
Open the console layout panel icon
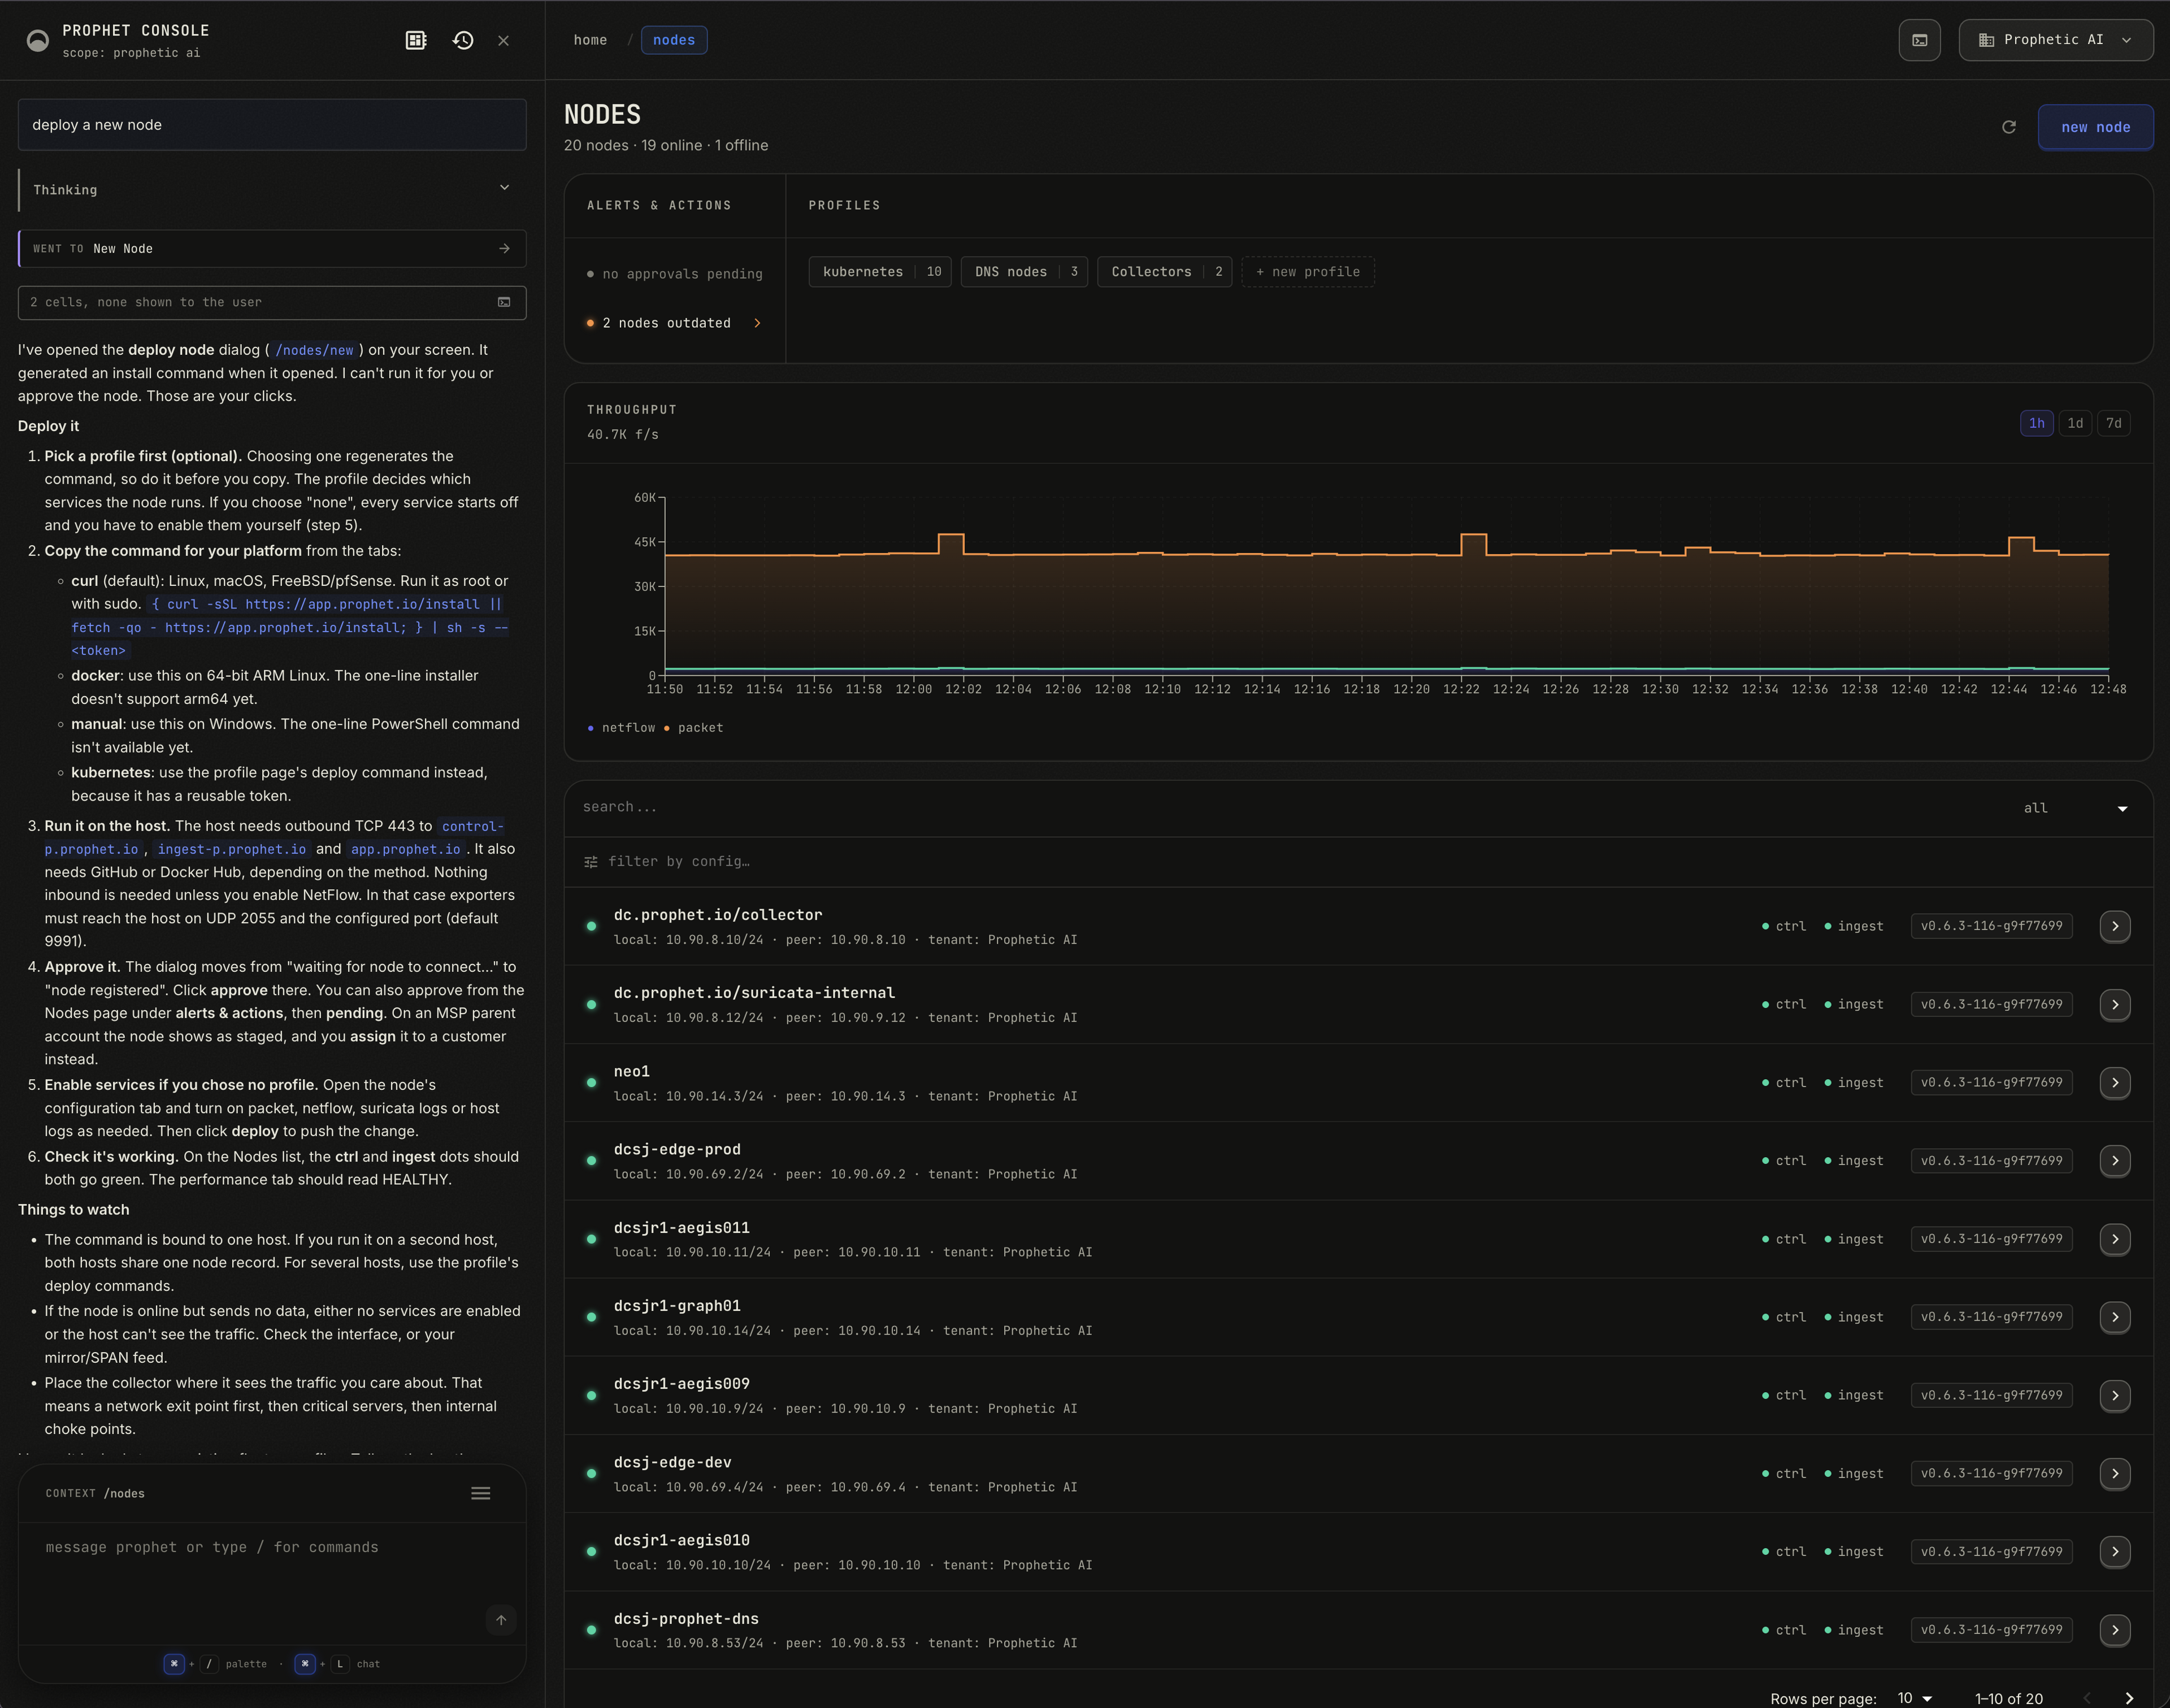(x=416, y=40)
